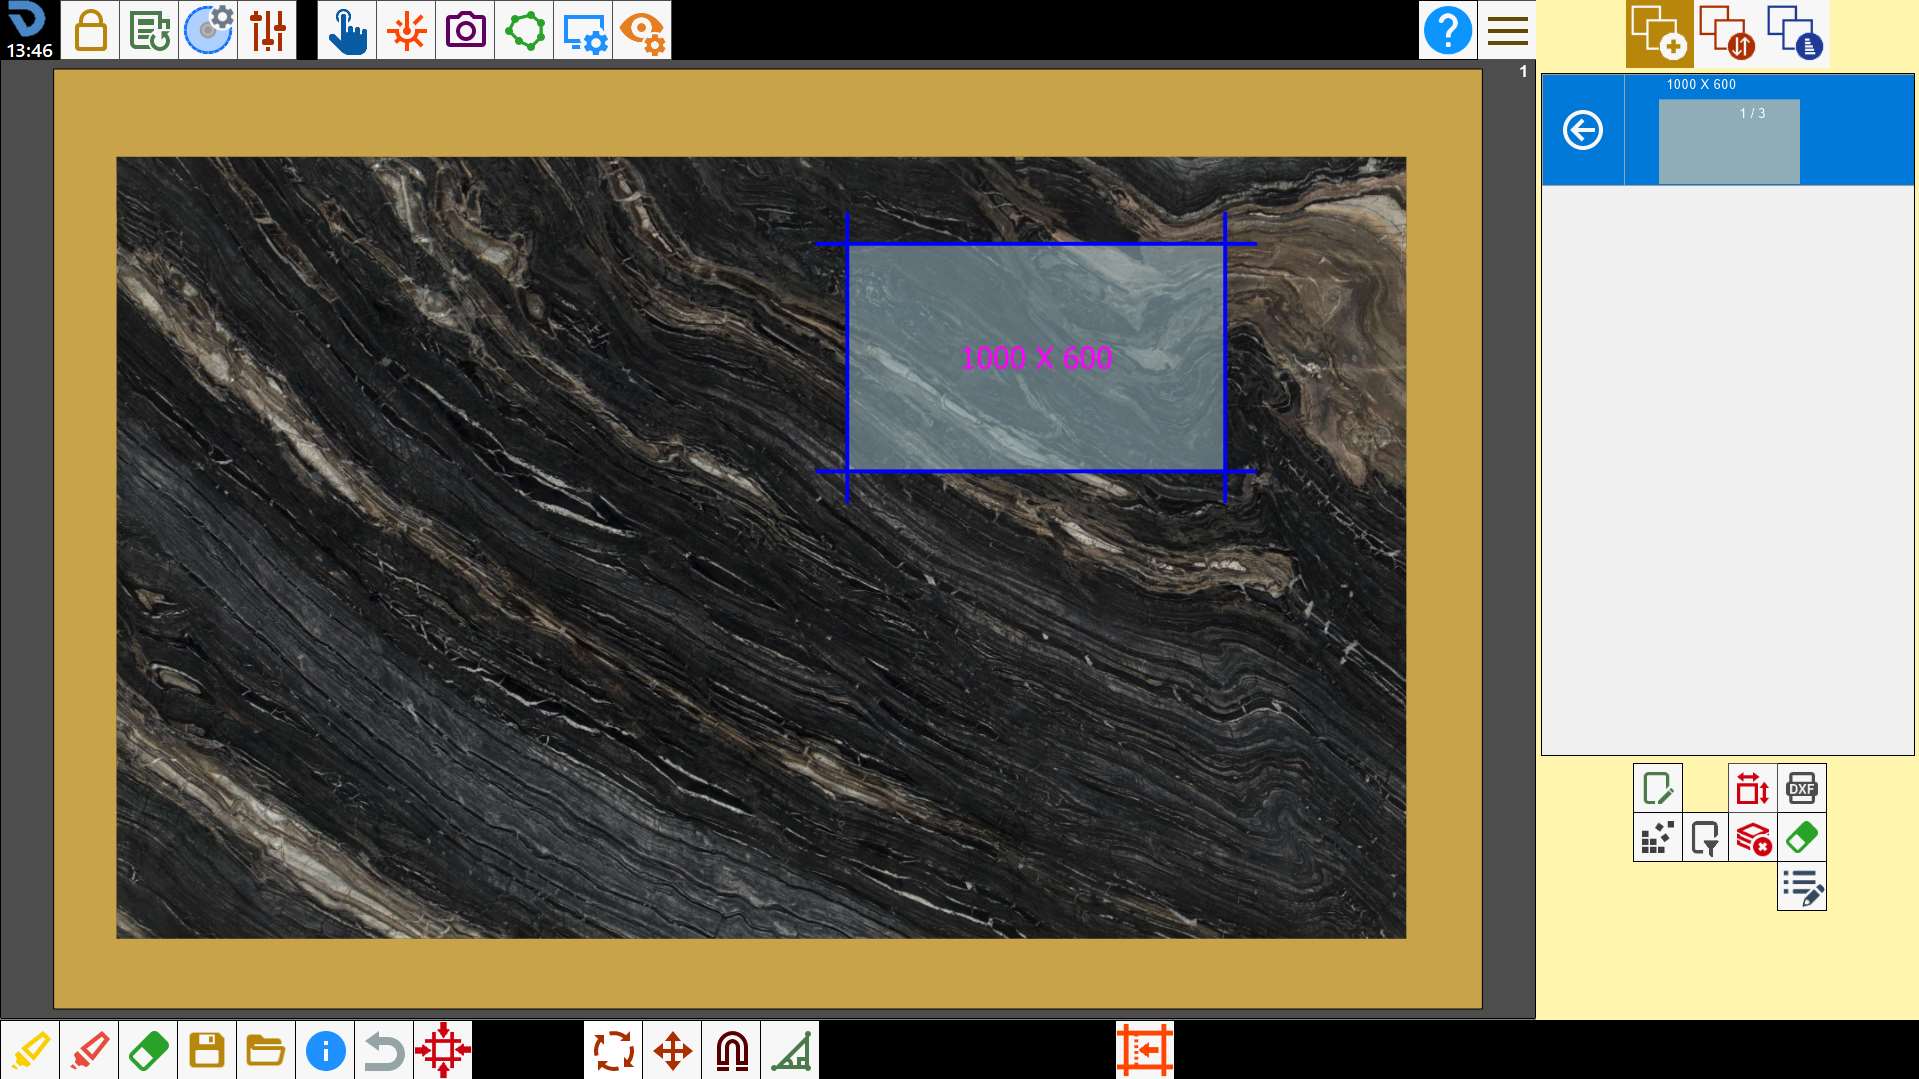1919x1079 pixels.
Task: Select the green angle measure tool
Action: click(x=790, y=1050)
